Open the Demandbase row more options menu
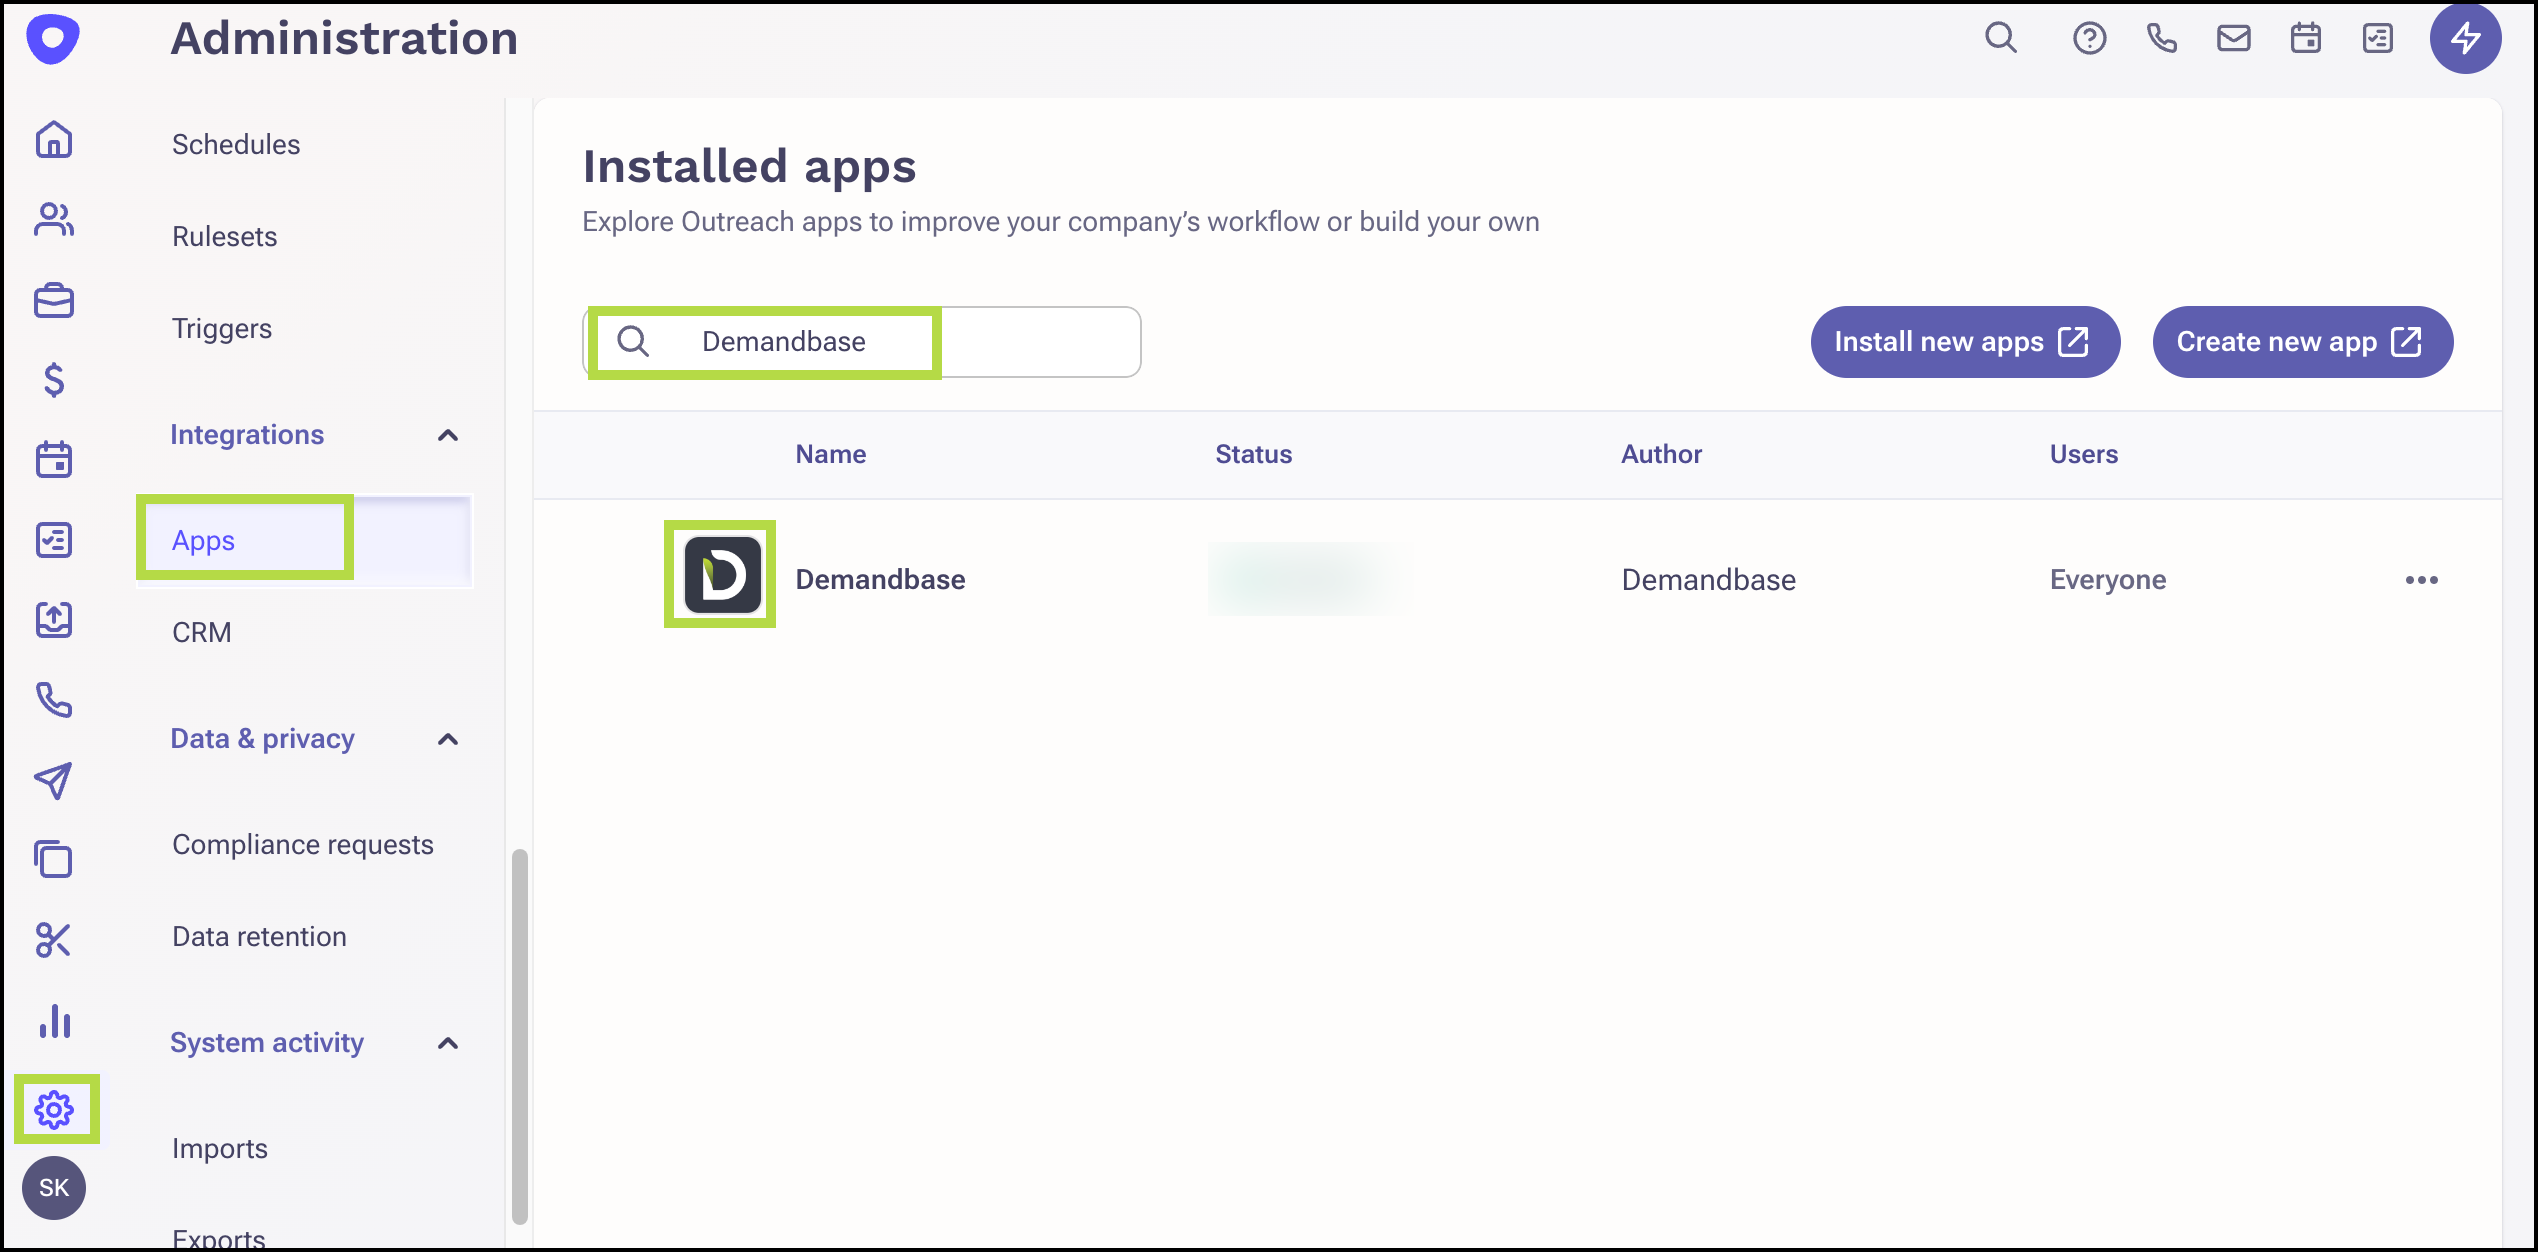This screenshot has height=1252, width=2538. [2422, 580]
